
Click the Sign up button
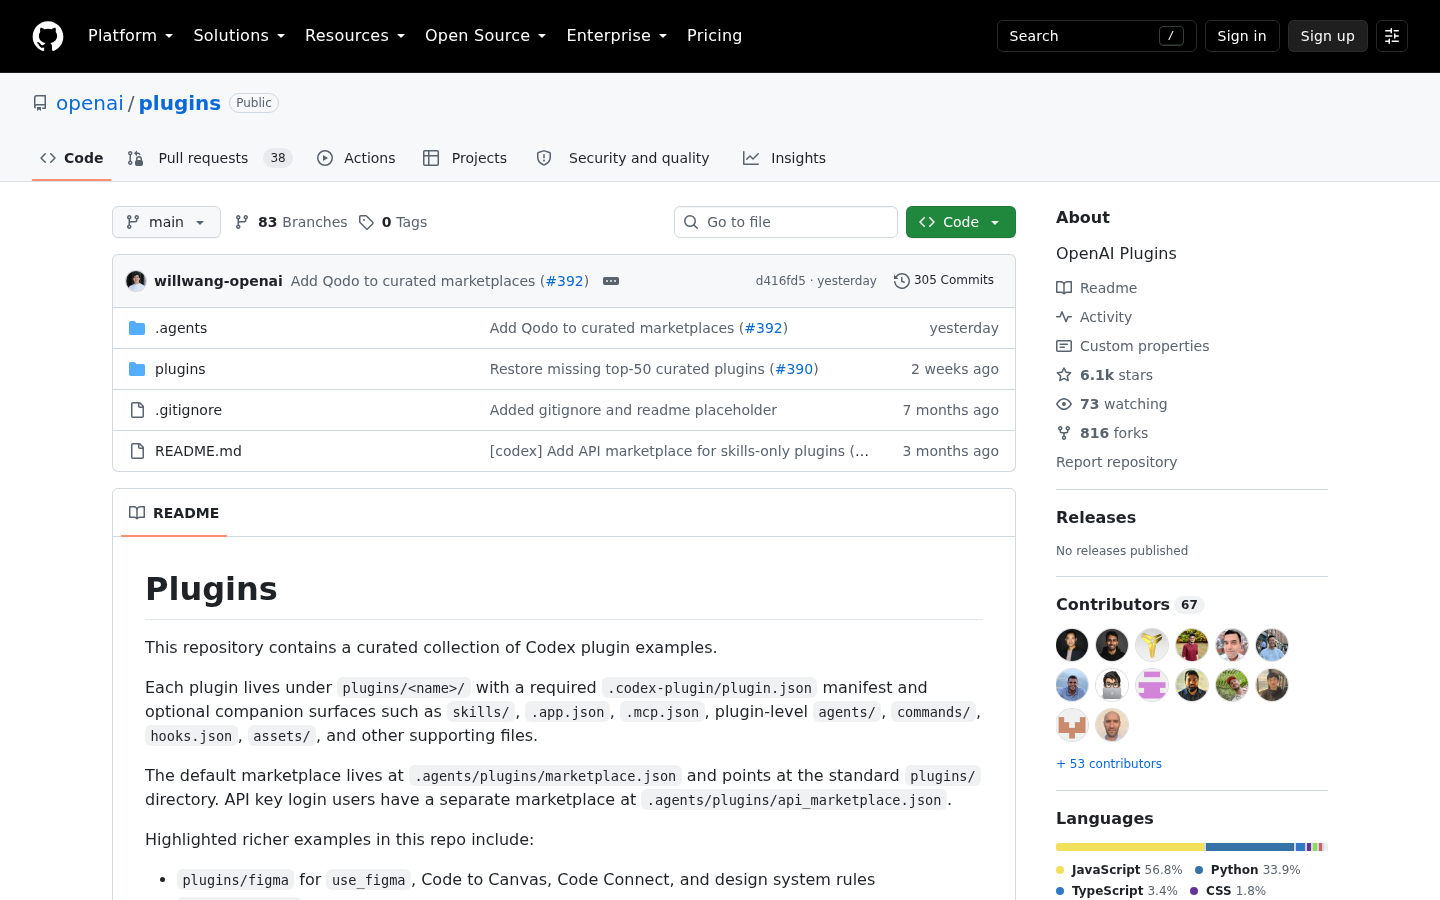[x=1328, y=36]
